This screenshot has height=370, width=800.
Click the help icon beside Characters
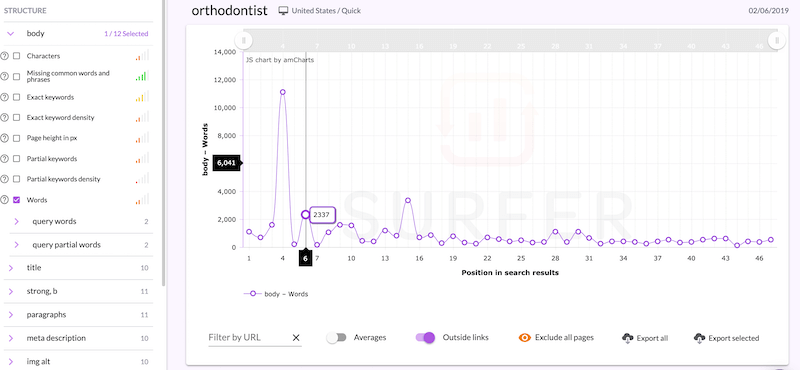pyautogui.click(x=5, y=56)
